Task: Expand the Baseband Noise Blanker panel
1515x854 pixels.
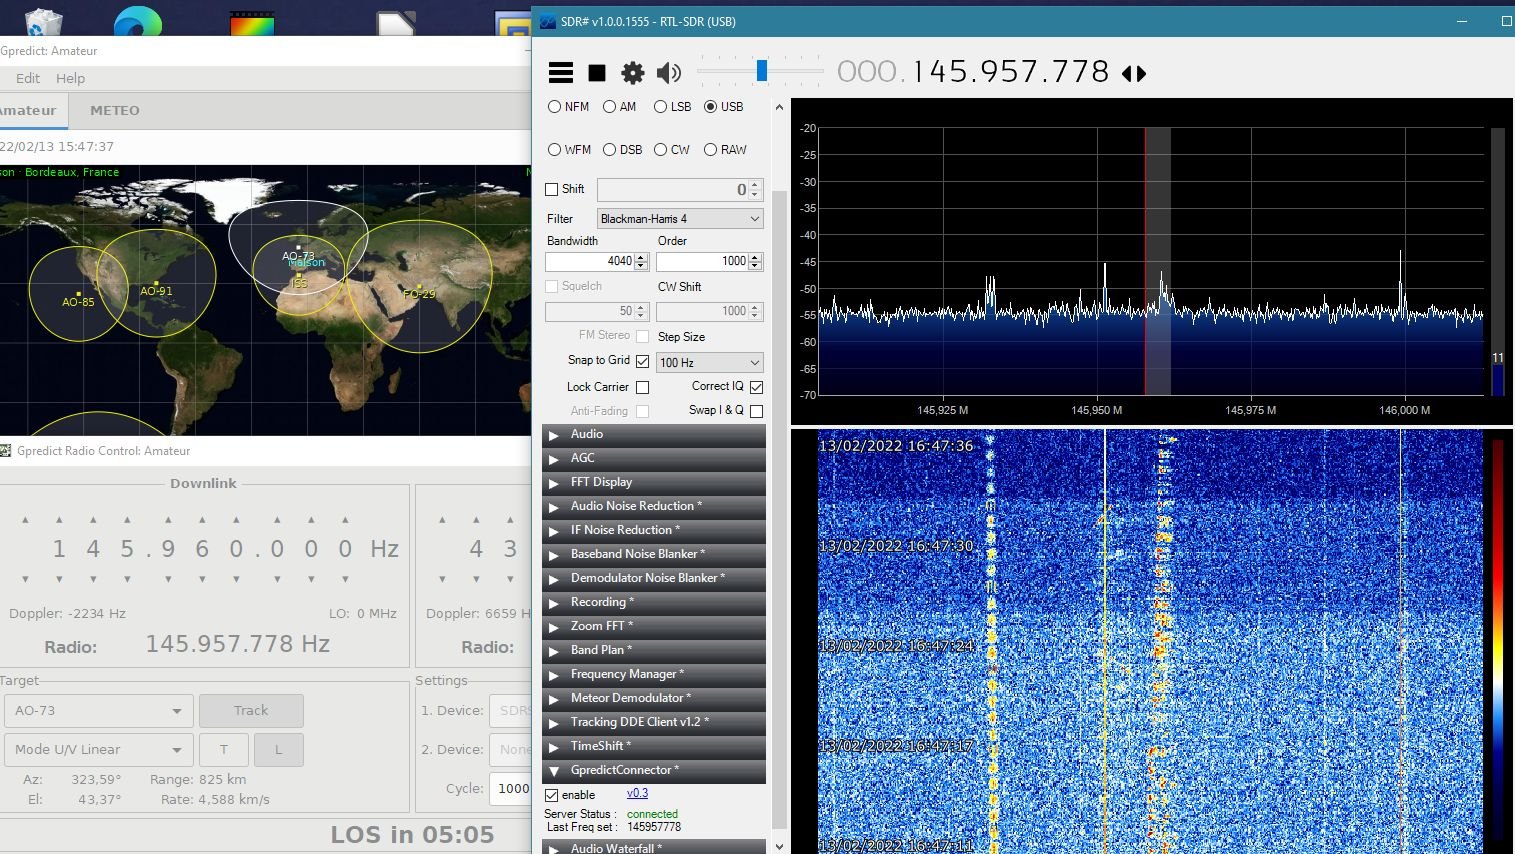Action: coord(654,555)
